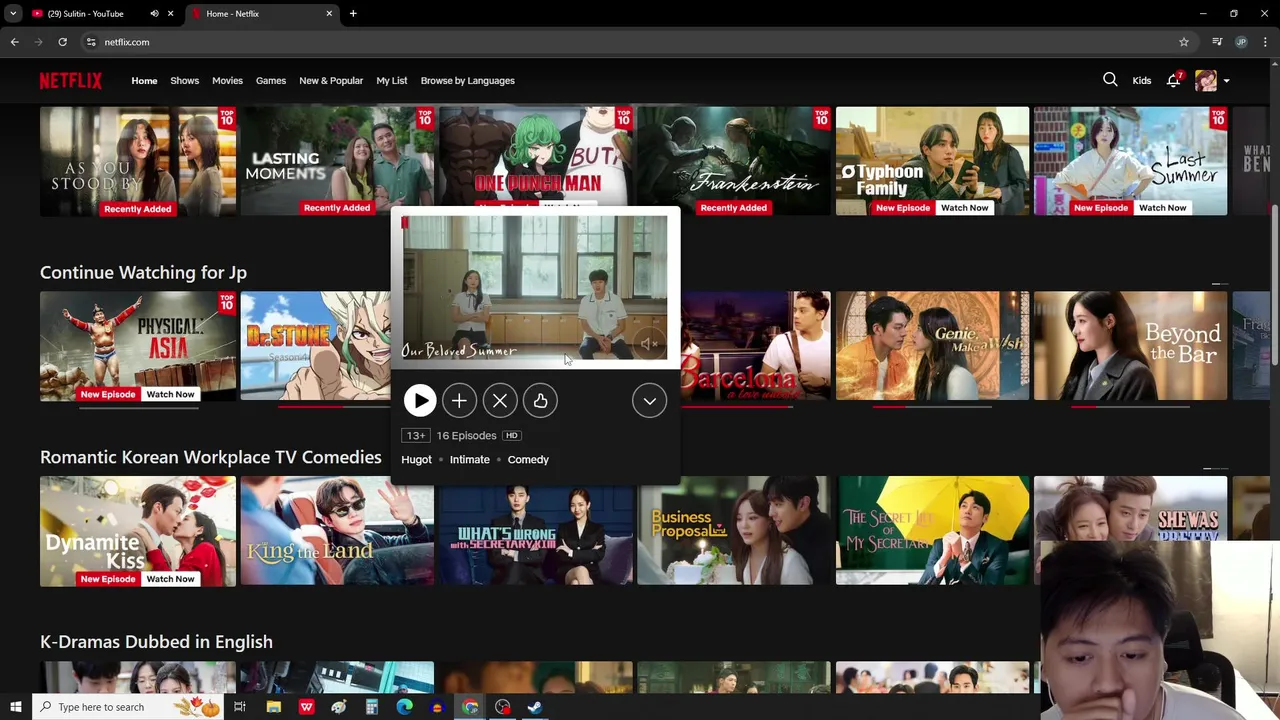Expand the profile account dropdown arrow
Viewport: 1280px width, 720px height.
pyautogui.click(x=1226, y=81)
